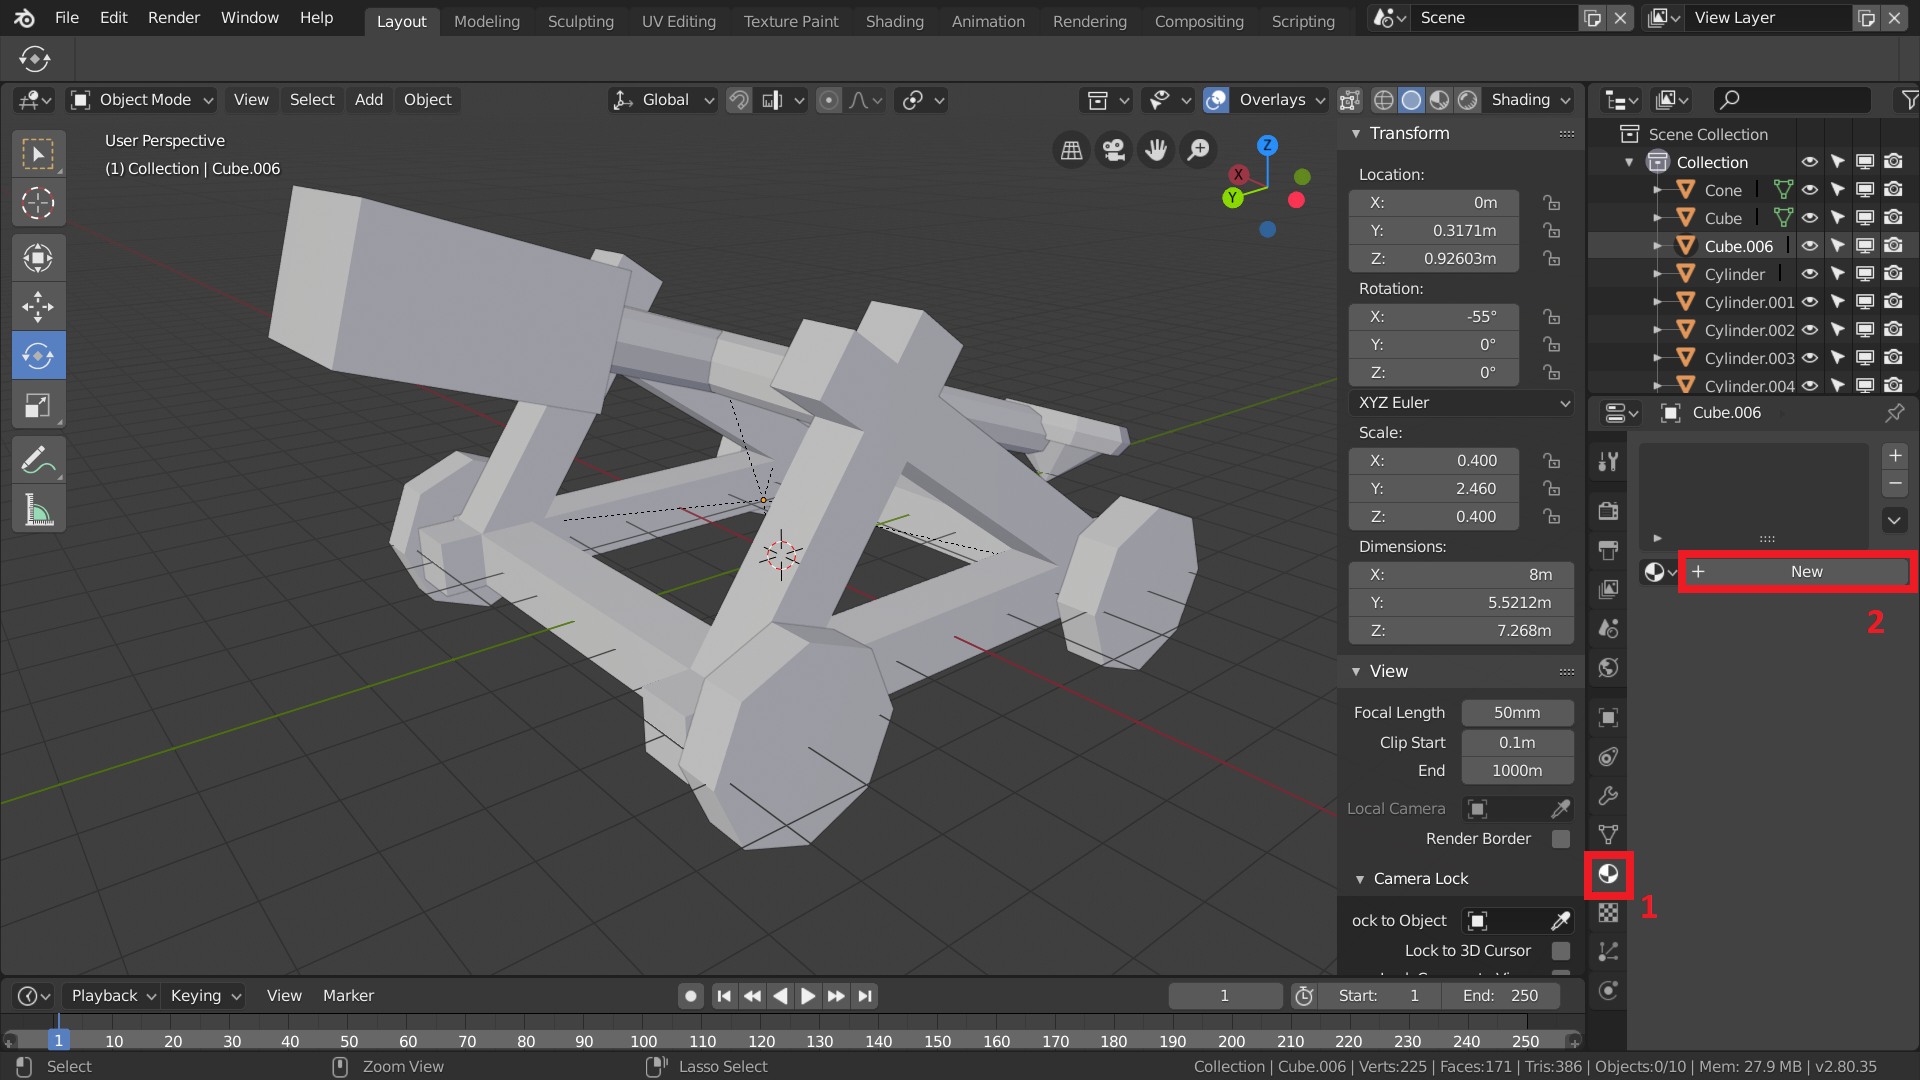The height and width of the screenshot is (1080, 1920).
Task: Open the Texture properties tab
Action: coord(1608,913)
